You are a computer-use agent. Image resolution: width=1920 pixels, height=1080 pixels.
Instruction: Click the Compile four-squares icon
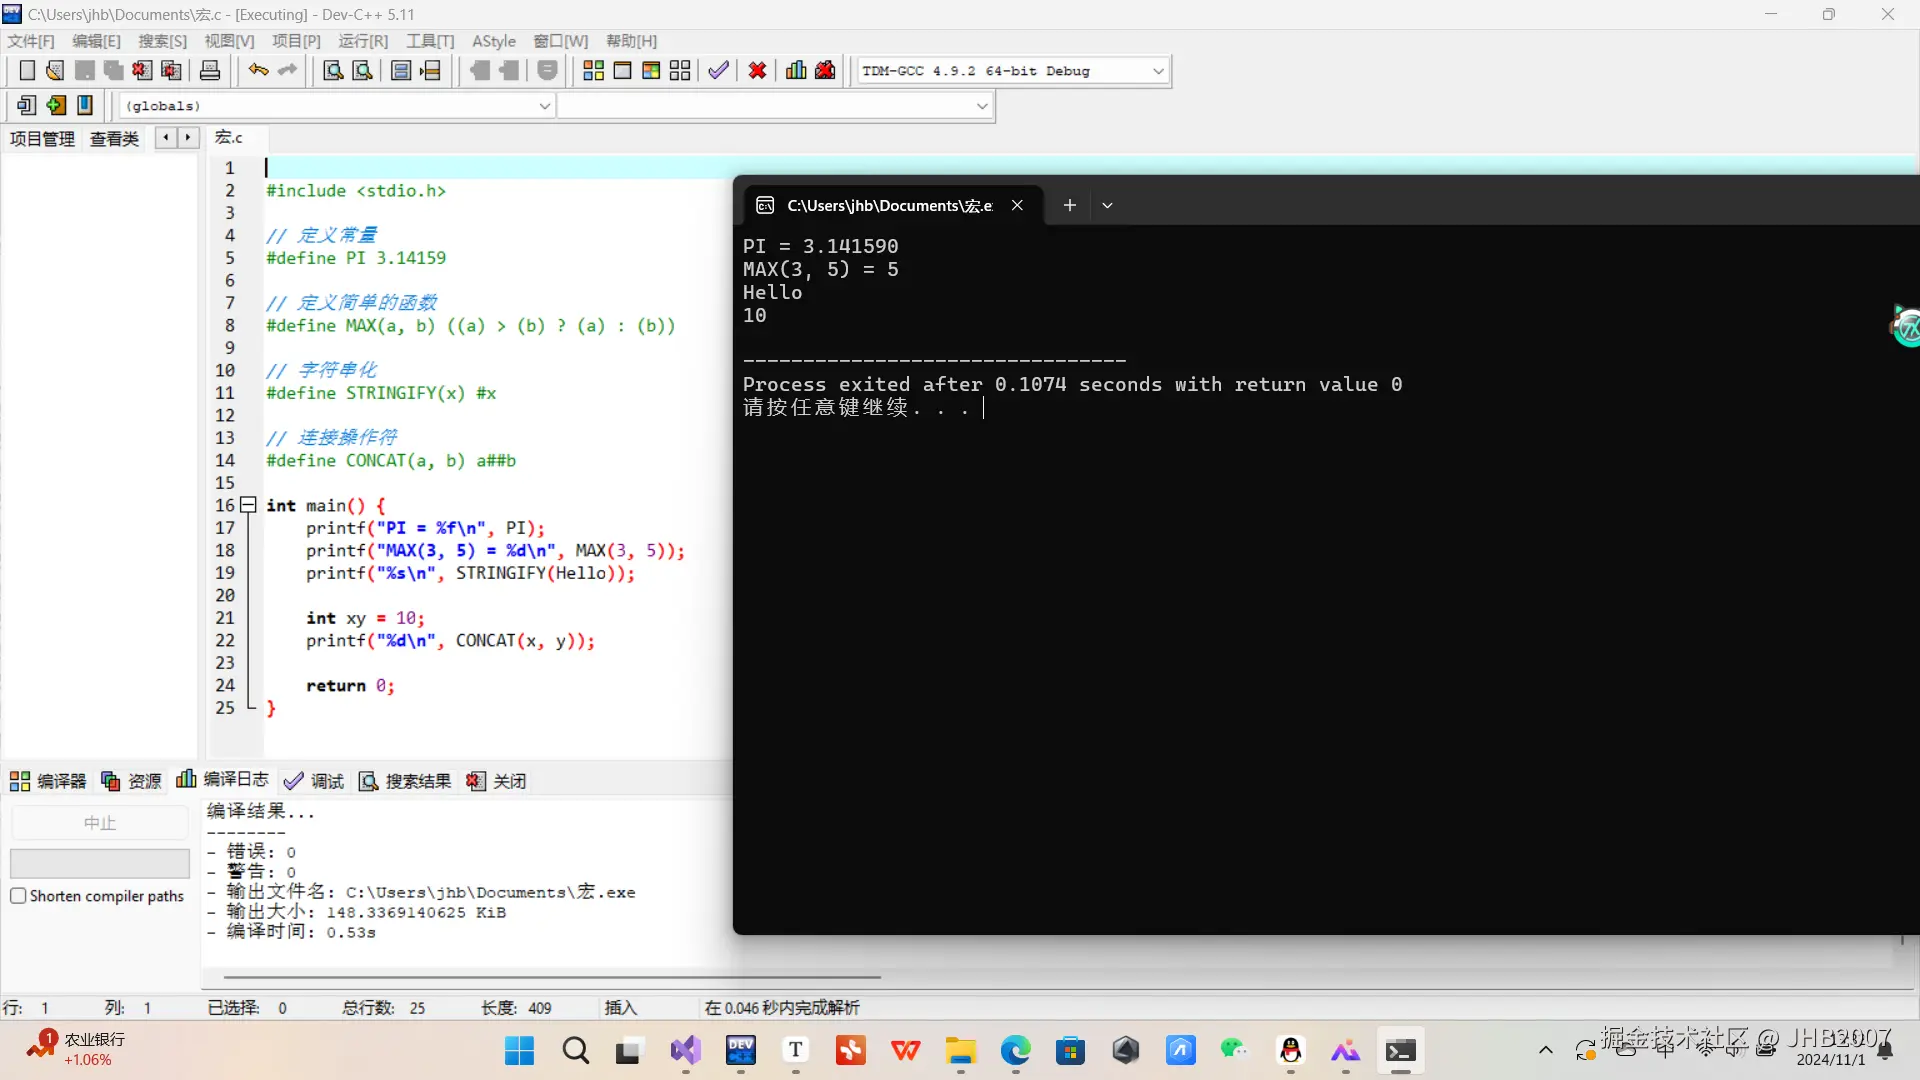(593, 71)
